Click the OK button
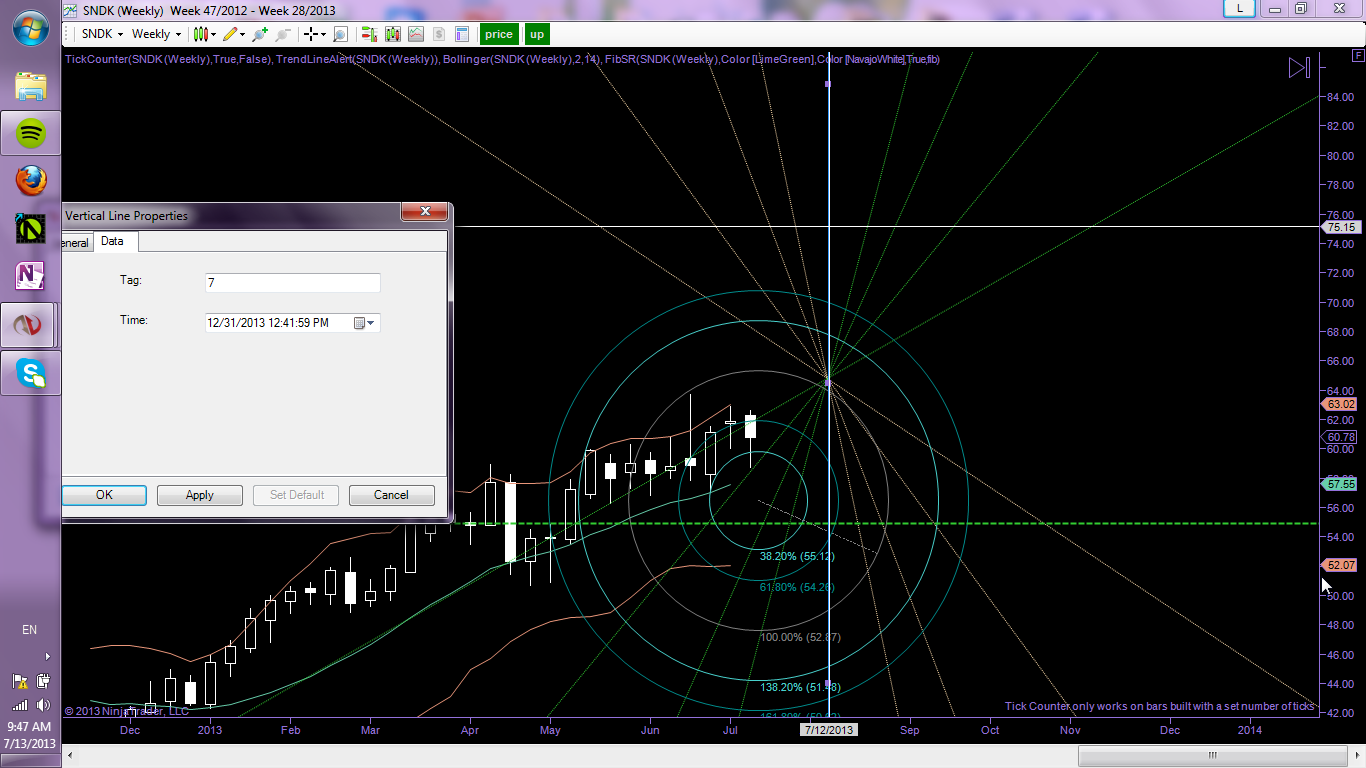 click(x=104, y=495)
